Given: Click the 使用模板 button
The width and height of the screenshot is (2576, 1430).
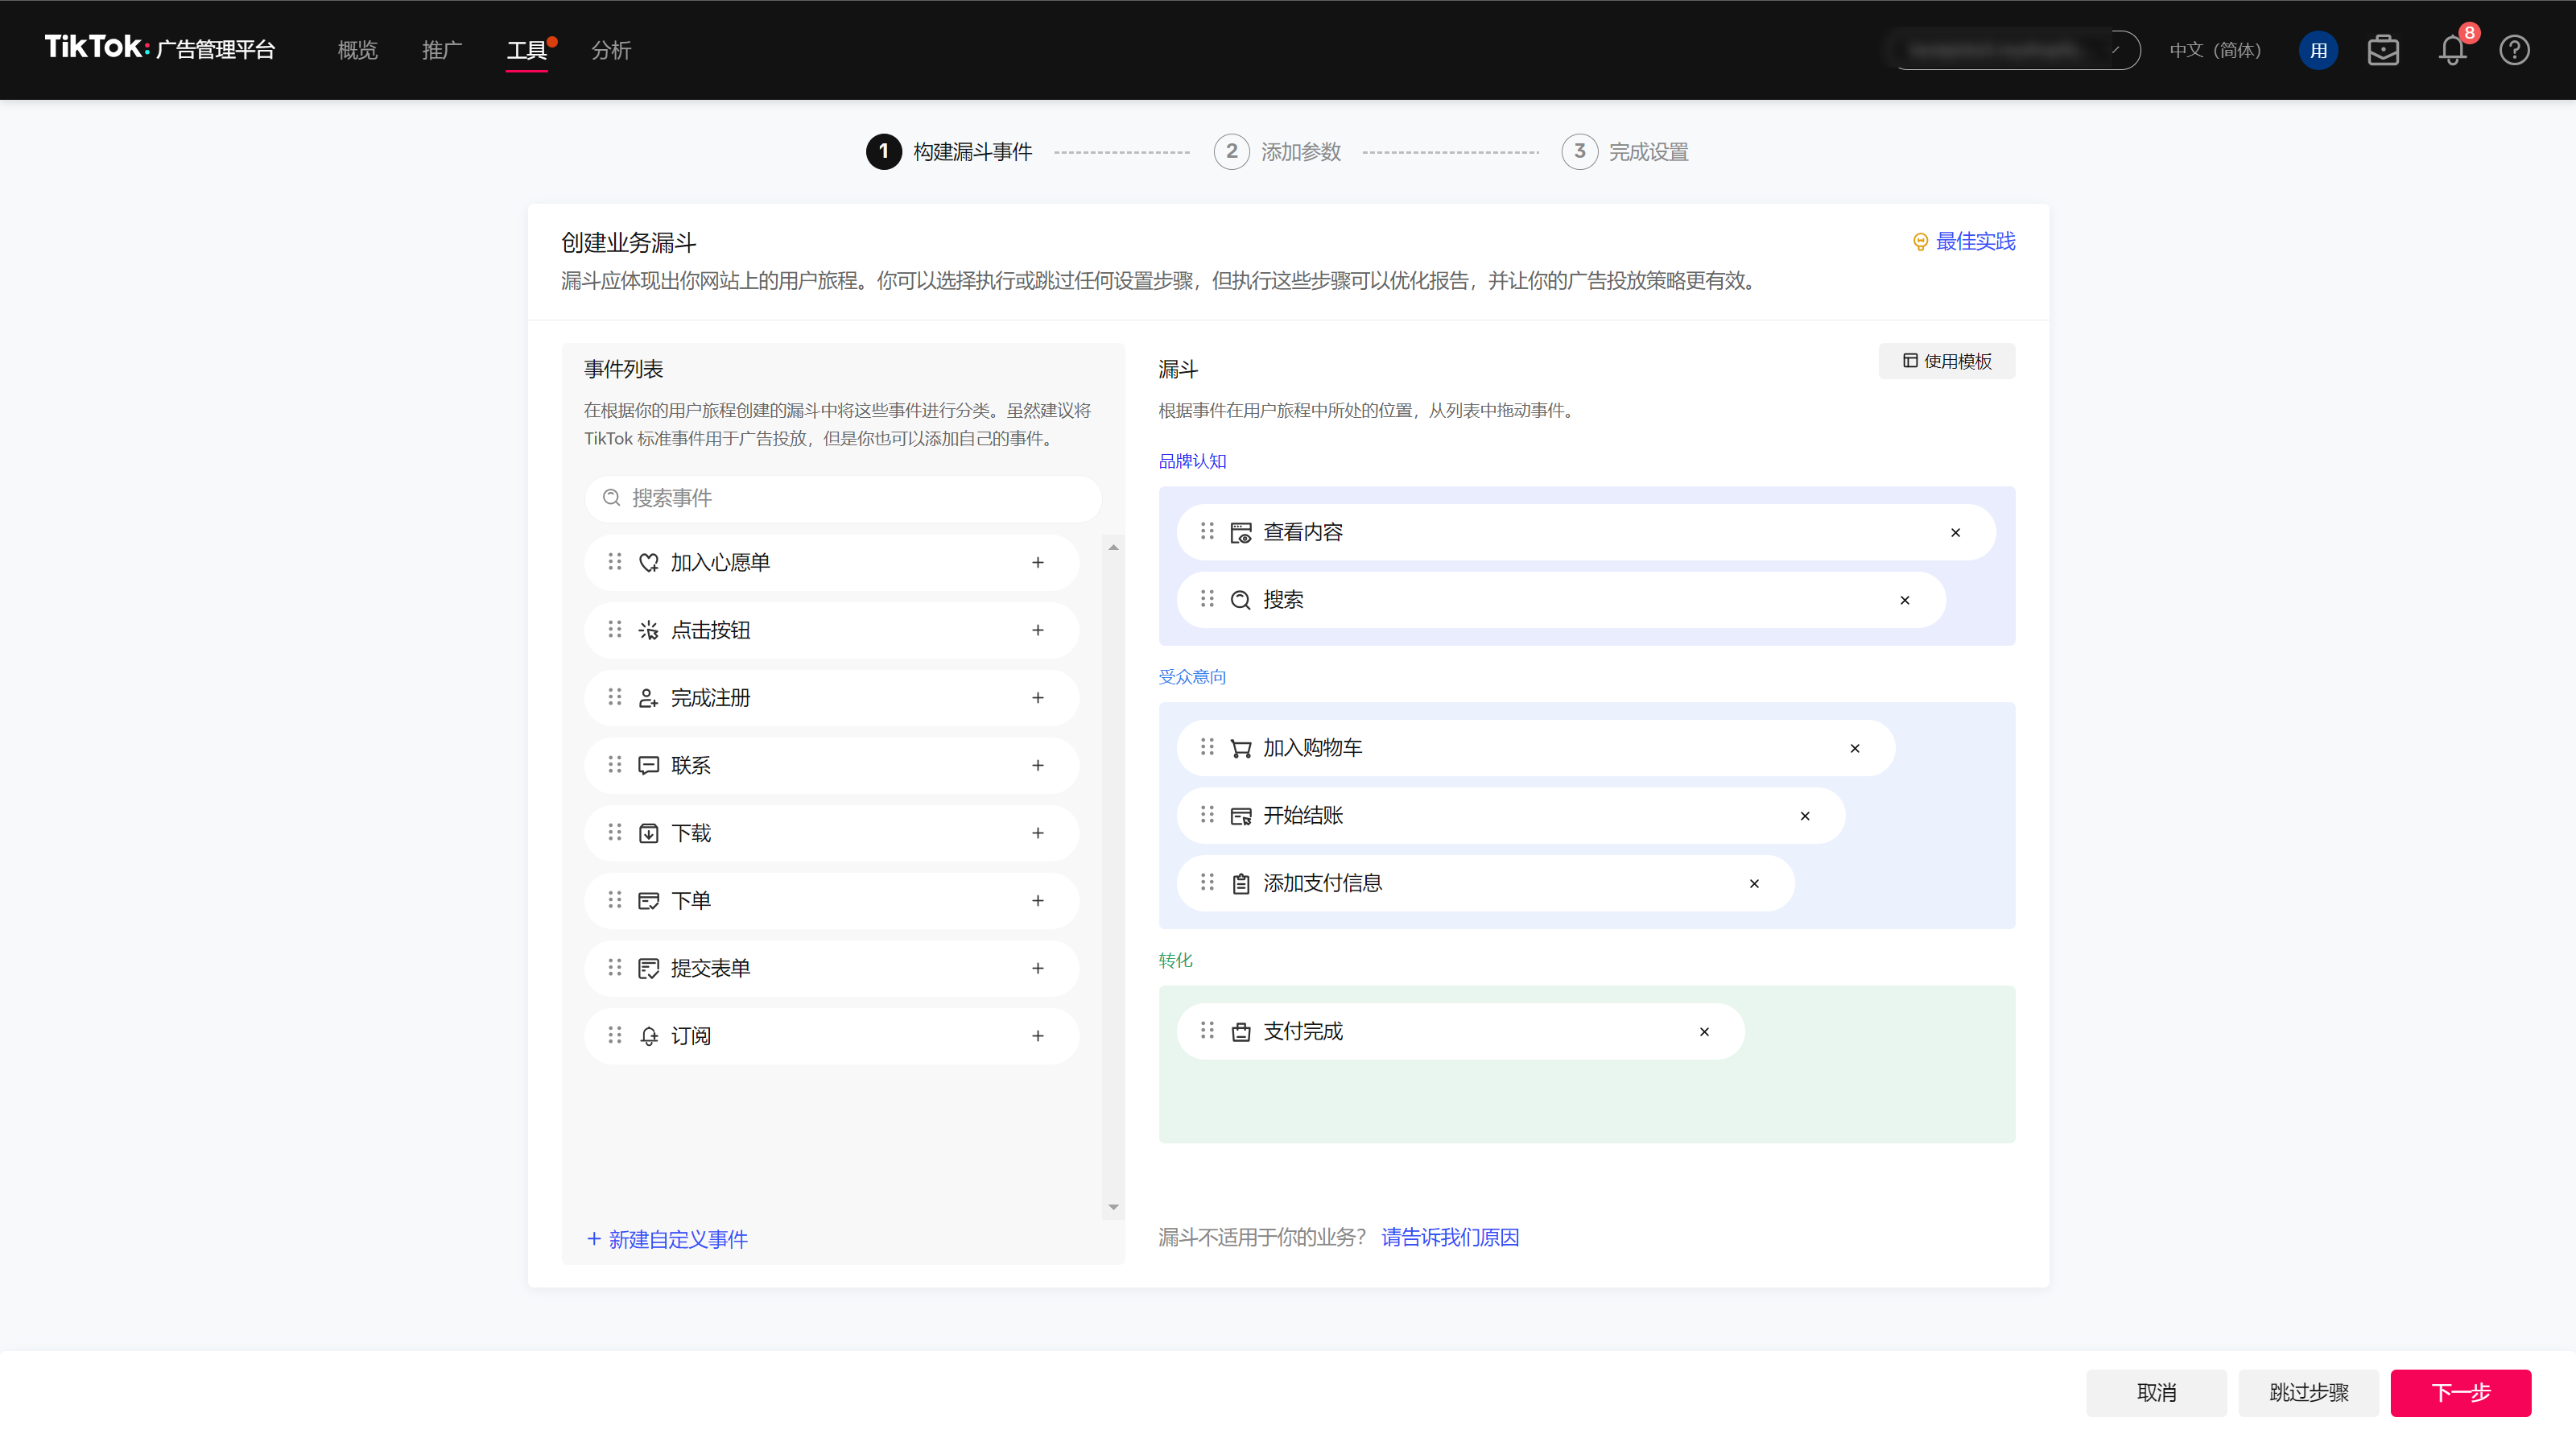Looking at the screenshot, I should (x=1946, y=361).
